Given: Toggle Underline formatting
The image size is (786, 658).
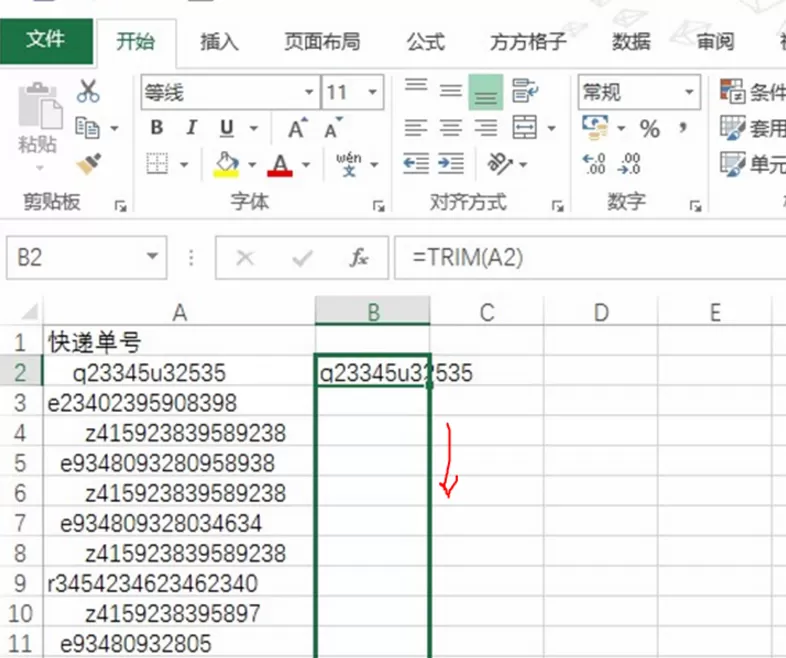Looking at the screenshot, I should [x=227, y=128].
